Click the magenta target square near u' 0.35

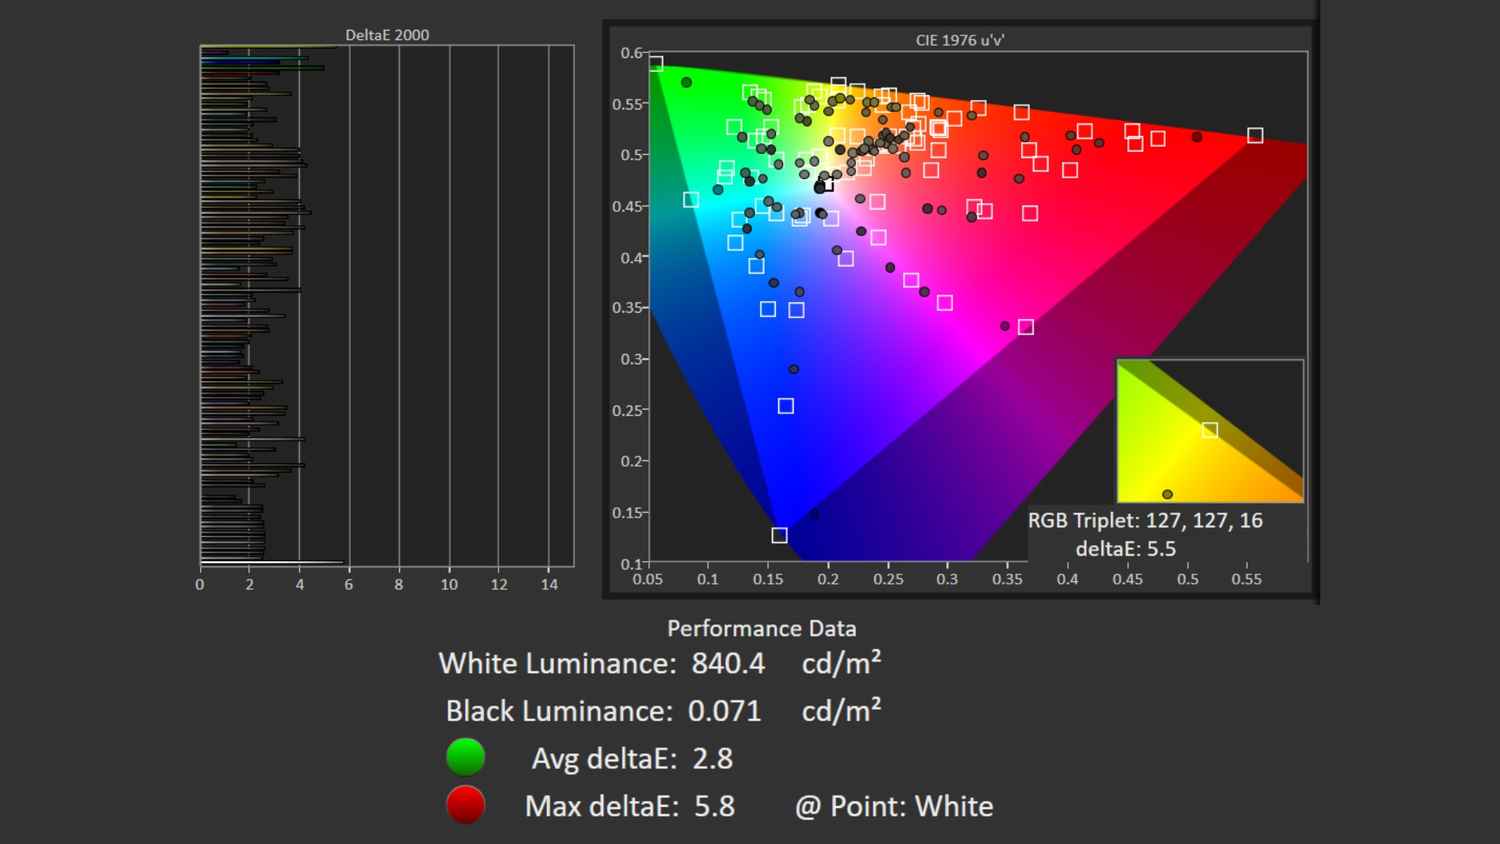coord(1025,327)
